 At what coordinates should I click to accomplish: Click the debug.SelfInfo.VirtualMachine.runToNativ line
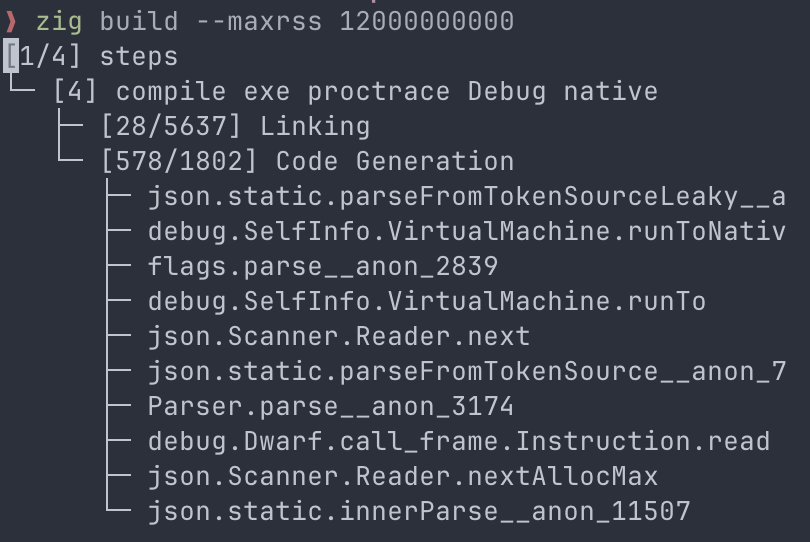click(466, 231)
